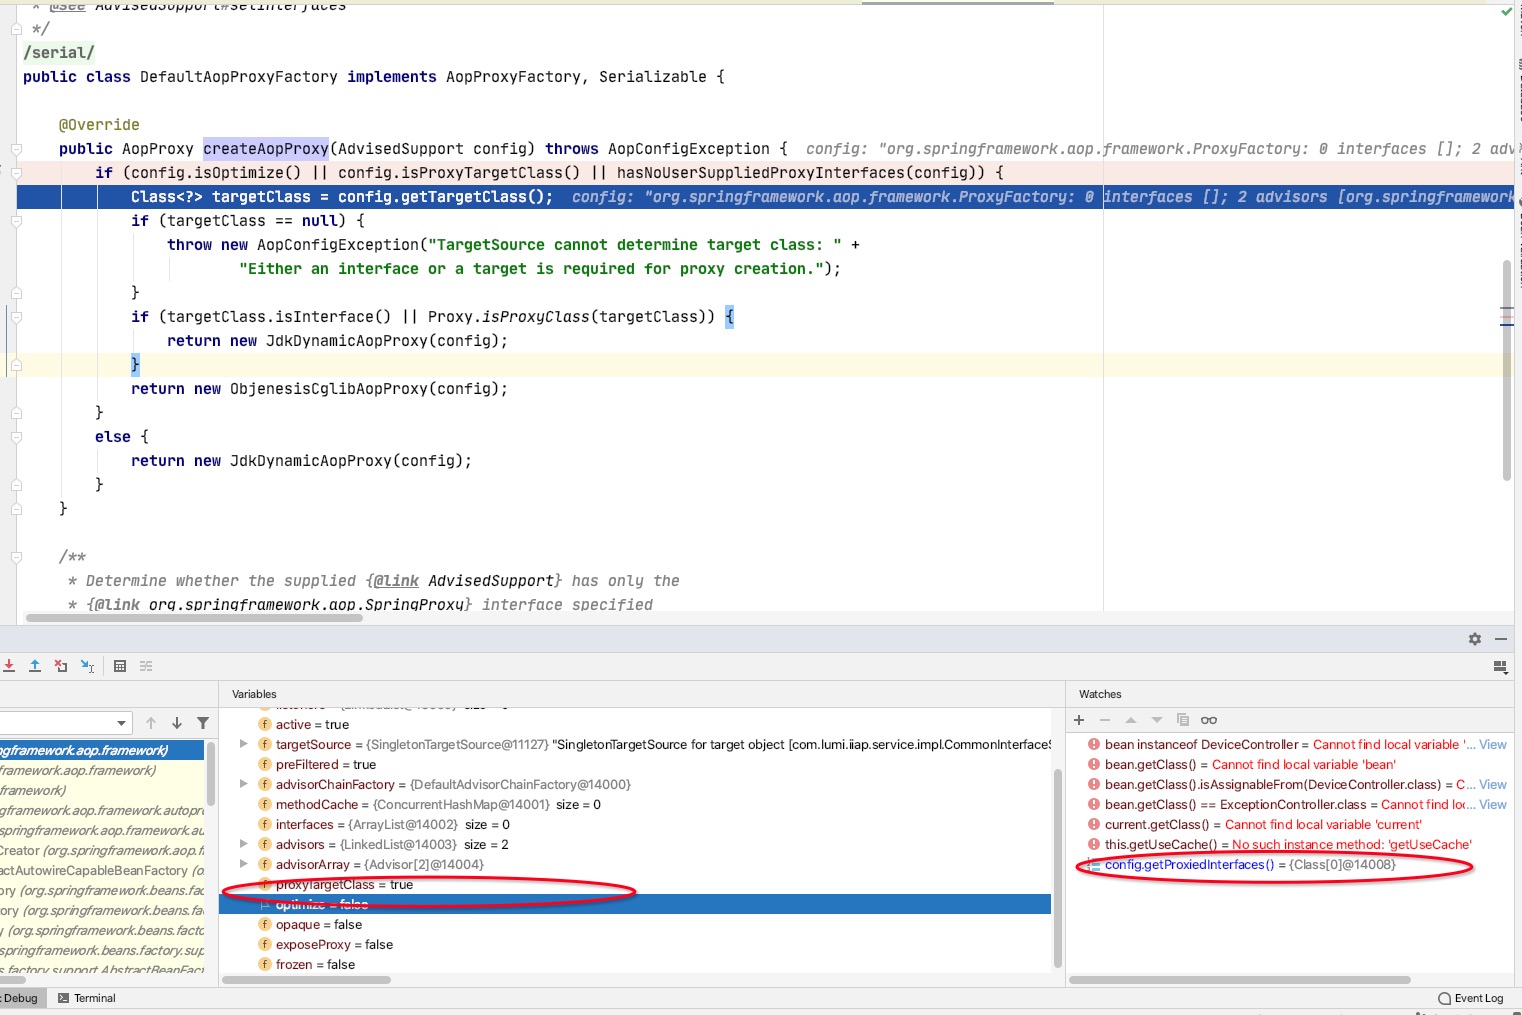The image size is (1522, 1015).
Task: Expand the advisorArray variable node
Action: (243, 864)
